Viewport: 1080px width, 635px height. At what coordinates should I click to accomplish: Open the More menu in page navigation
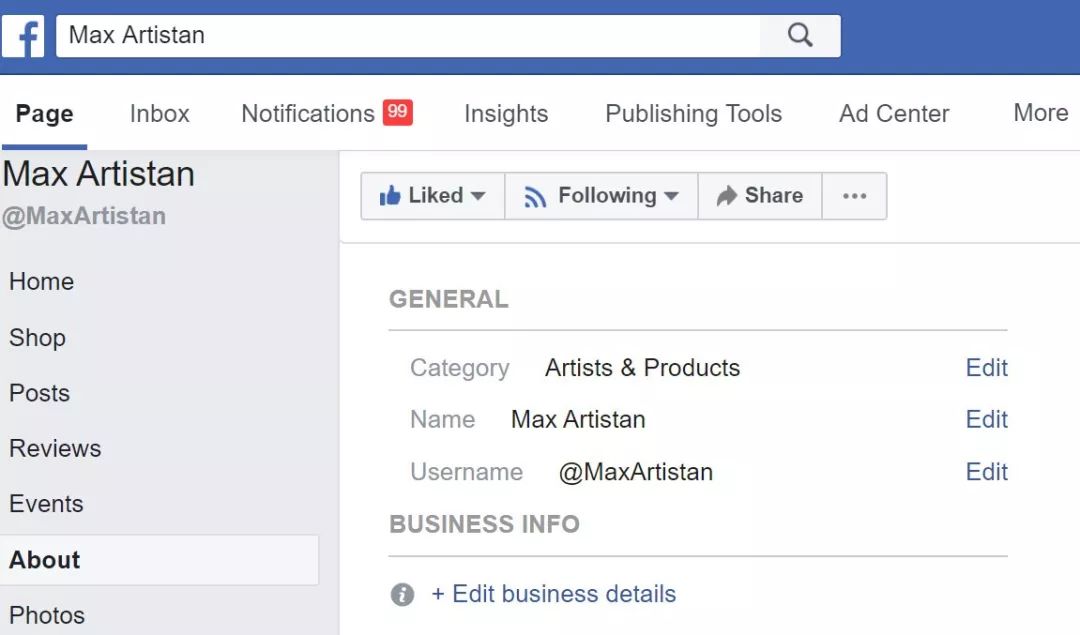click(x=1040, y=113)
